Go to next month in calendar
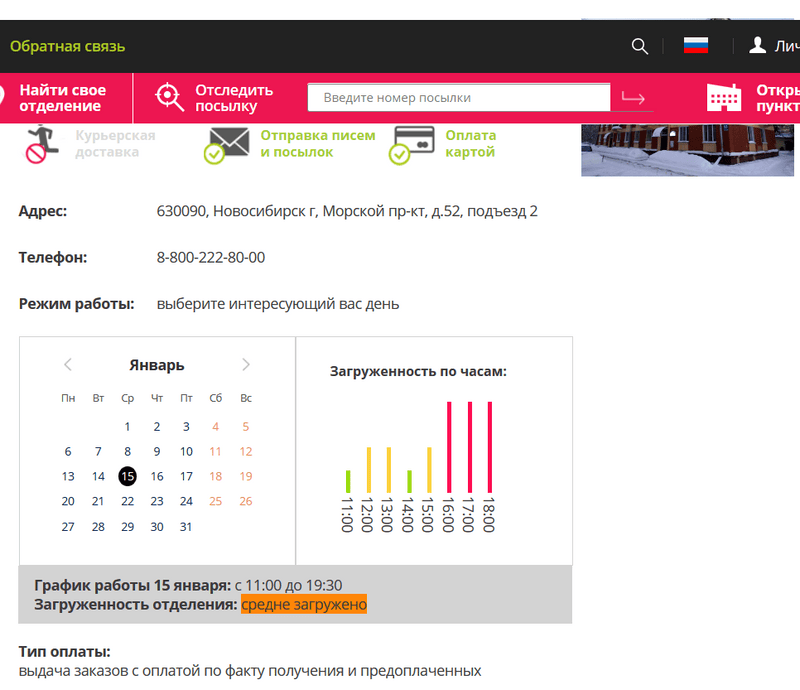This screenshot has height=690, width=800. [246, 364]
